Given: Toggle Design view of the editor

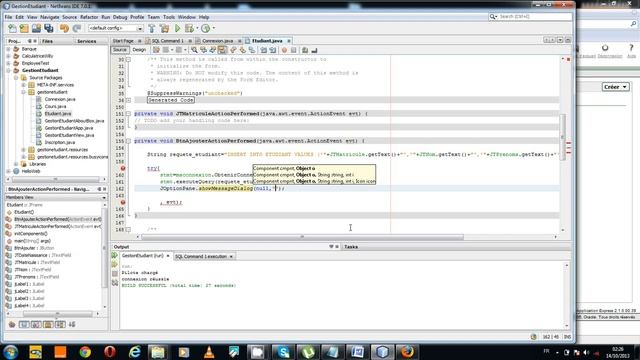Looking at the screenshot, I should pyautogui.click(x=139, y=50).
